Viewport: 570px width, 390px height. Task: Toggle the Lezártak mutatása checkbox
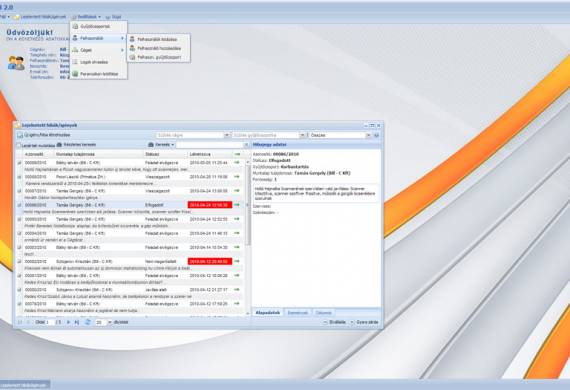tap(19, 145)
